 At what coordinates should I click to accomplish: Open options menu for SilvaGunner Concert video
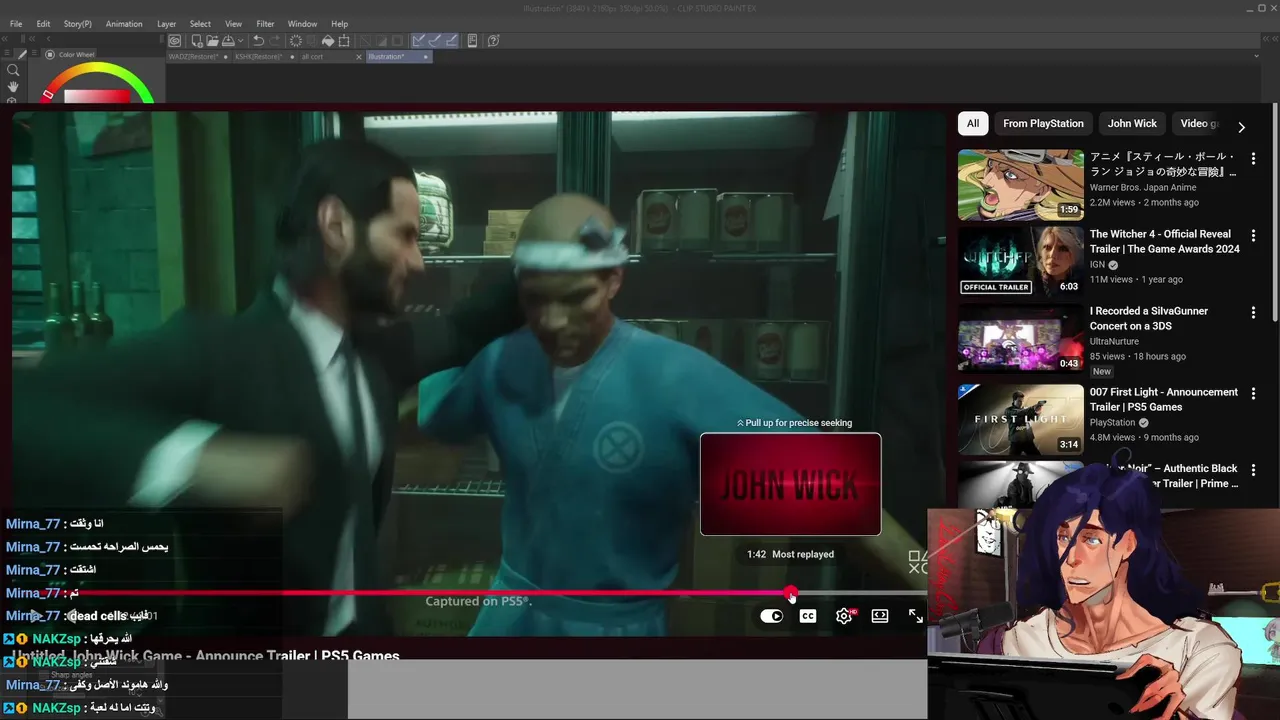pos(1253,312)
